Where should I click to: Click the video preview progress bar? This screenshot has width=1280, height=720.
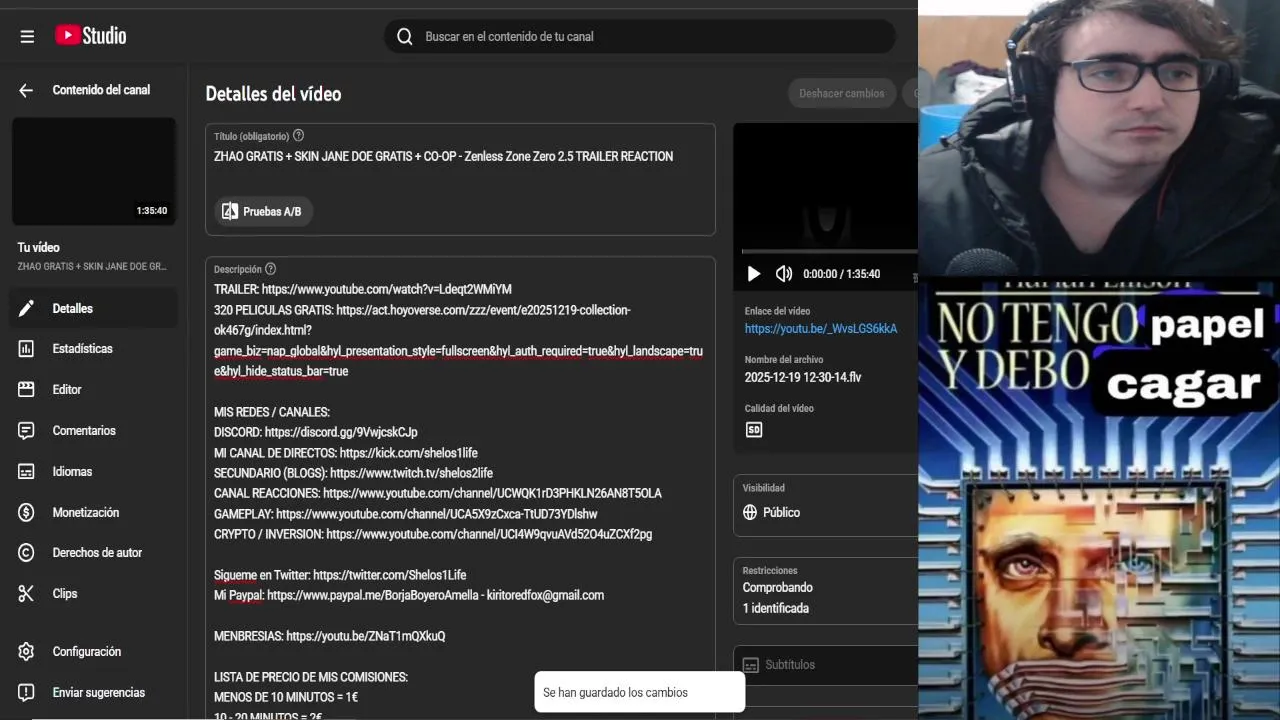pyautogui.click(x=829, y=252)
